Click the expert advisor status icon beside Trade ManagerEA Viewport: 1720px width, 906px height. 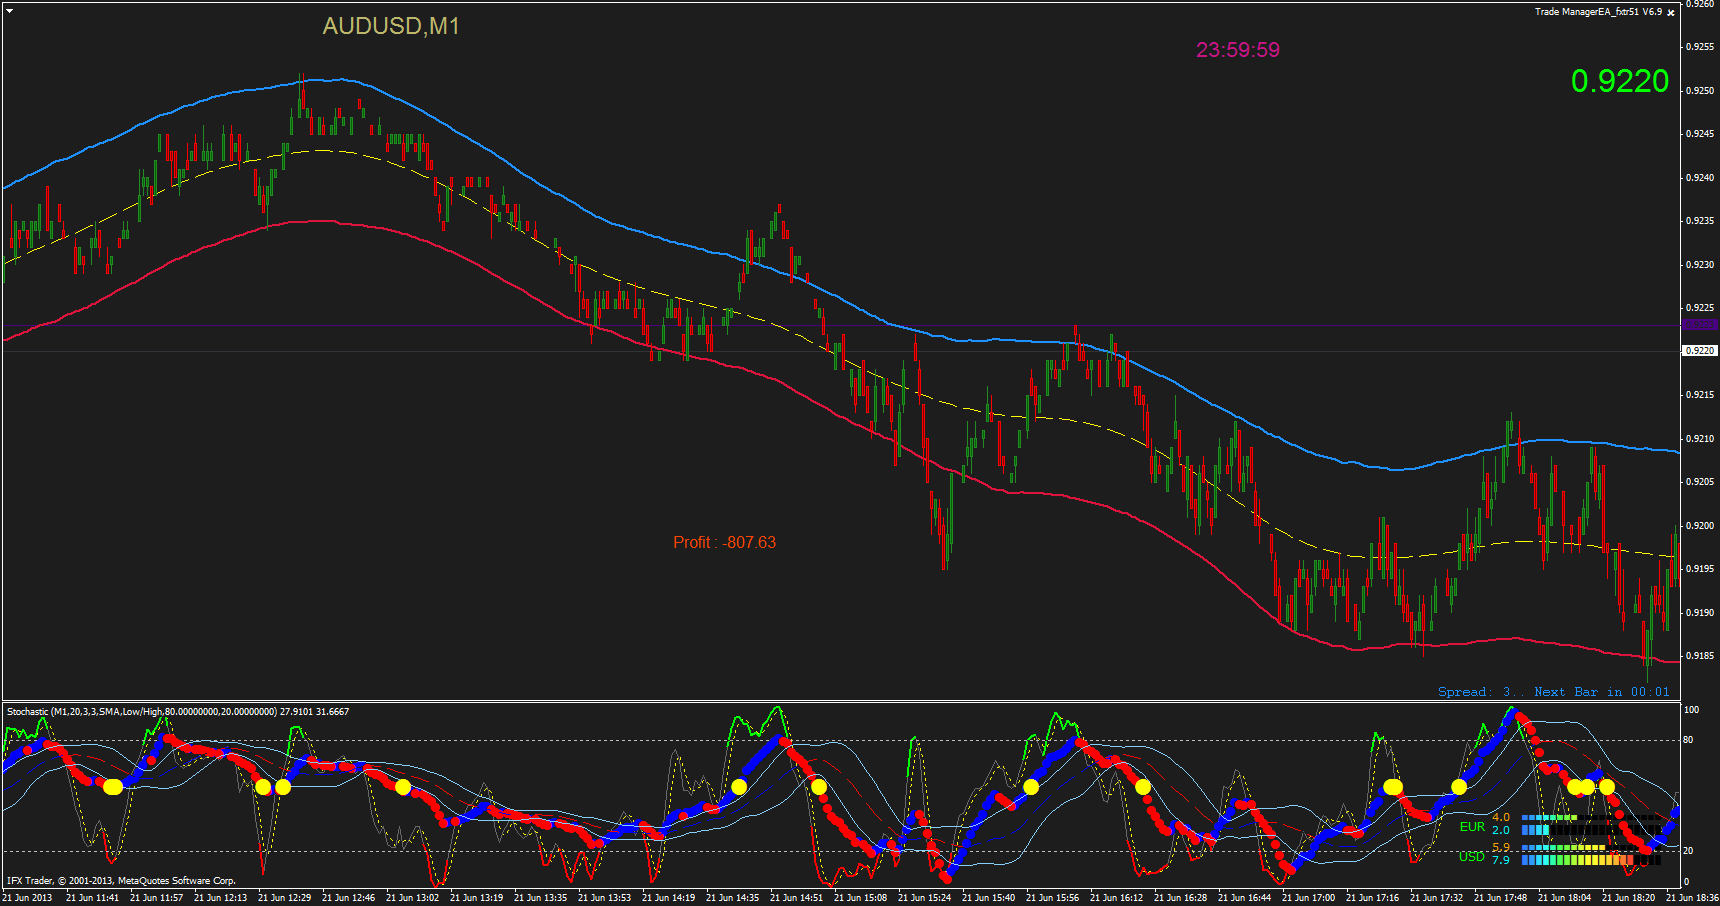(x=1670, y=12)
